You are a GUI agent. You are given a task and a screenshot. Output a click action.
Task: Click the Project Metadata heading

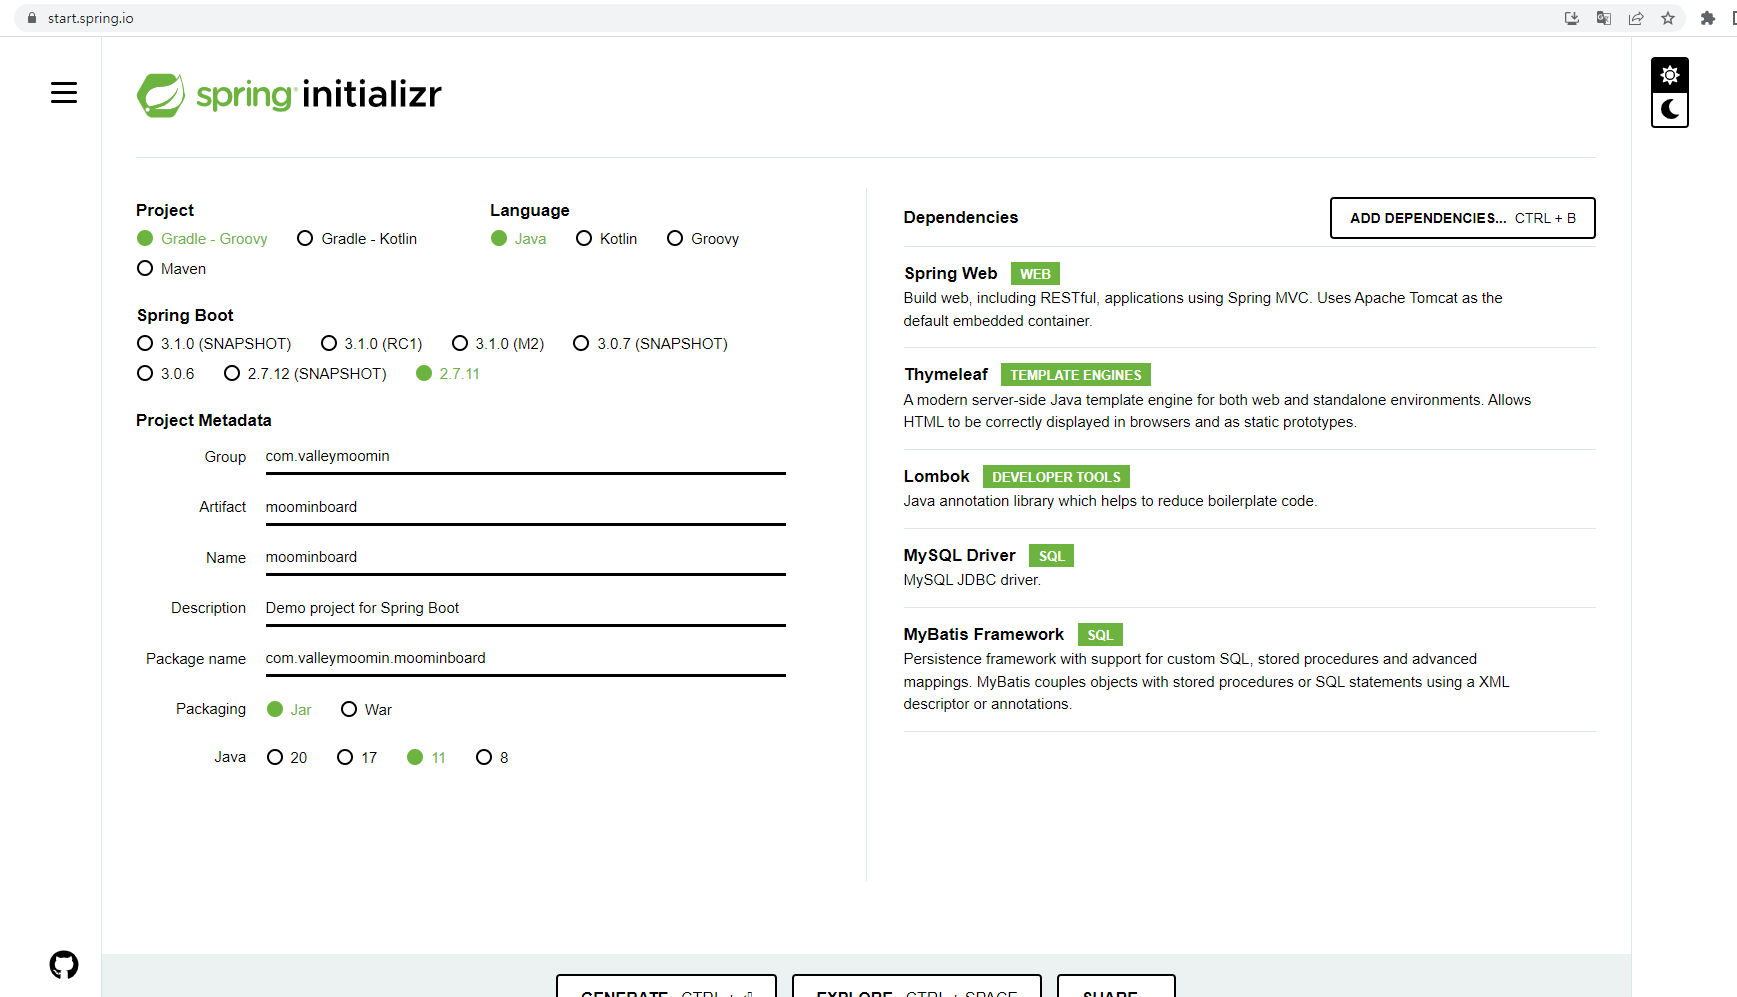(x=204, y=420)
